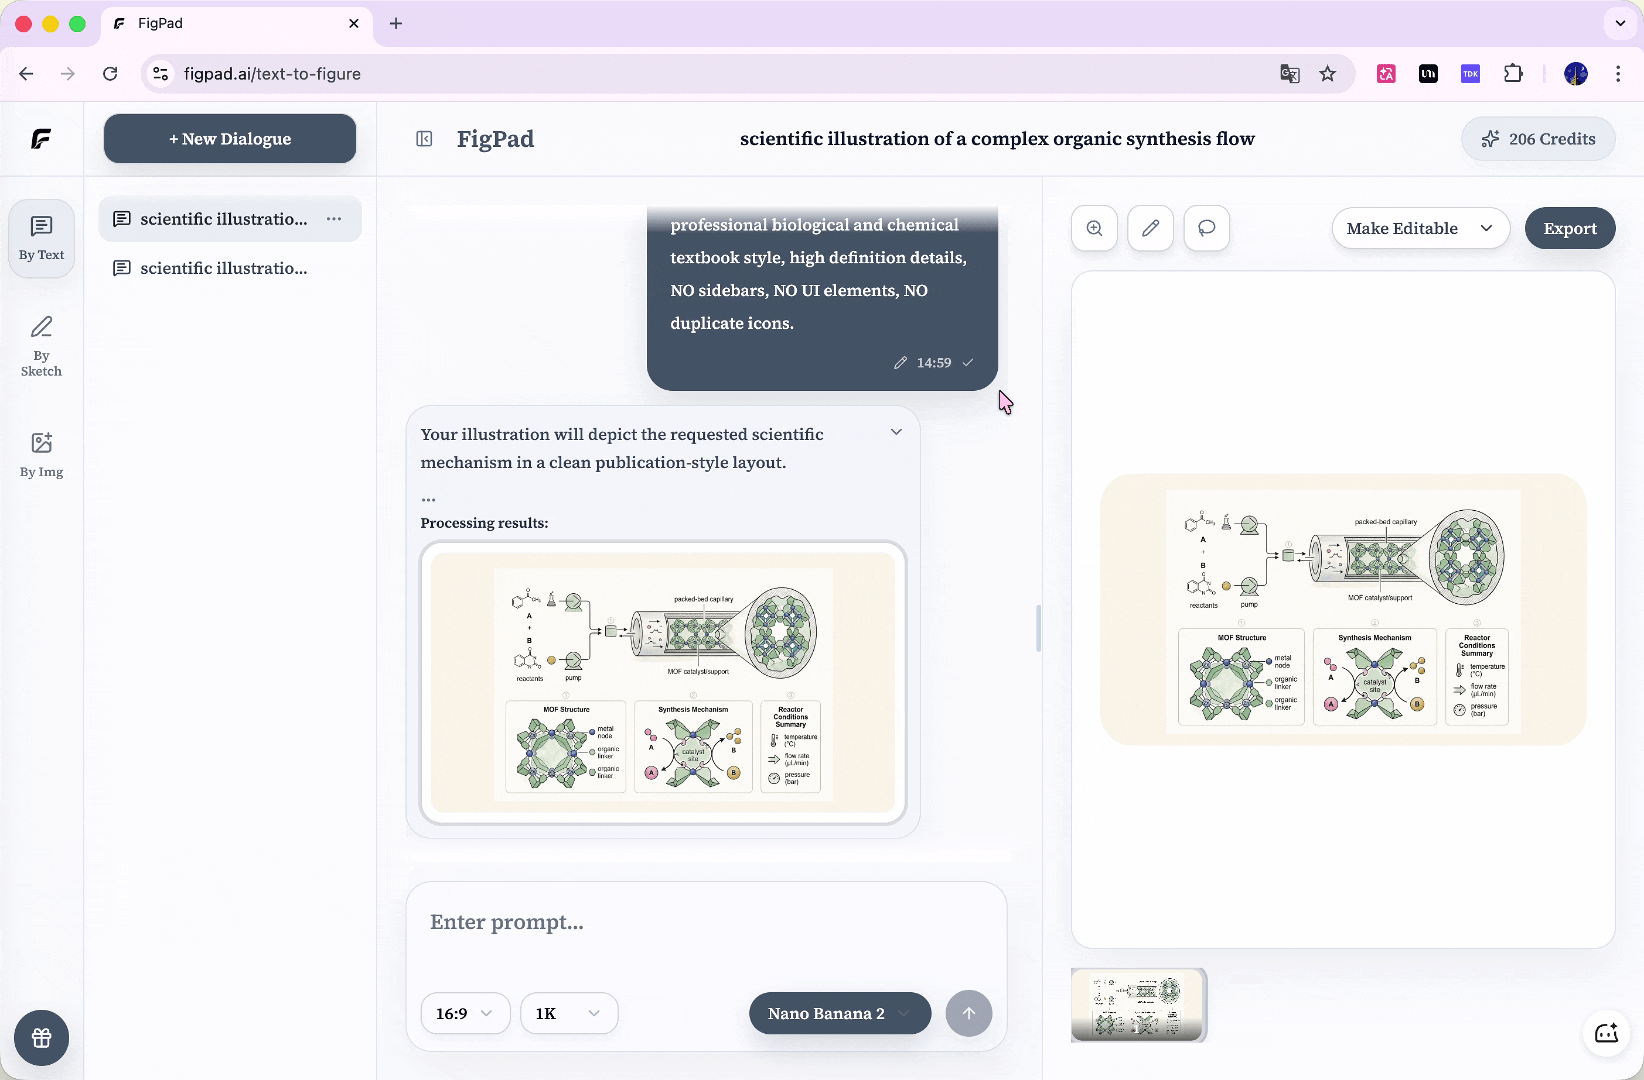Click the gift icon in bottom left
Image resolution: width=1644 pixels, height=1080 pixels.
(x=41, y=1038)
